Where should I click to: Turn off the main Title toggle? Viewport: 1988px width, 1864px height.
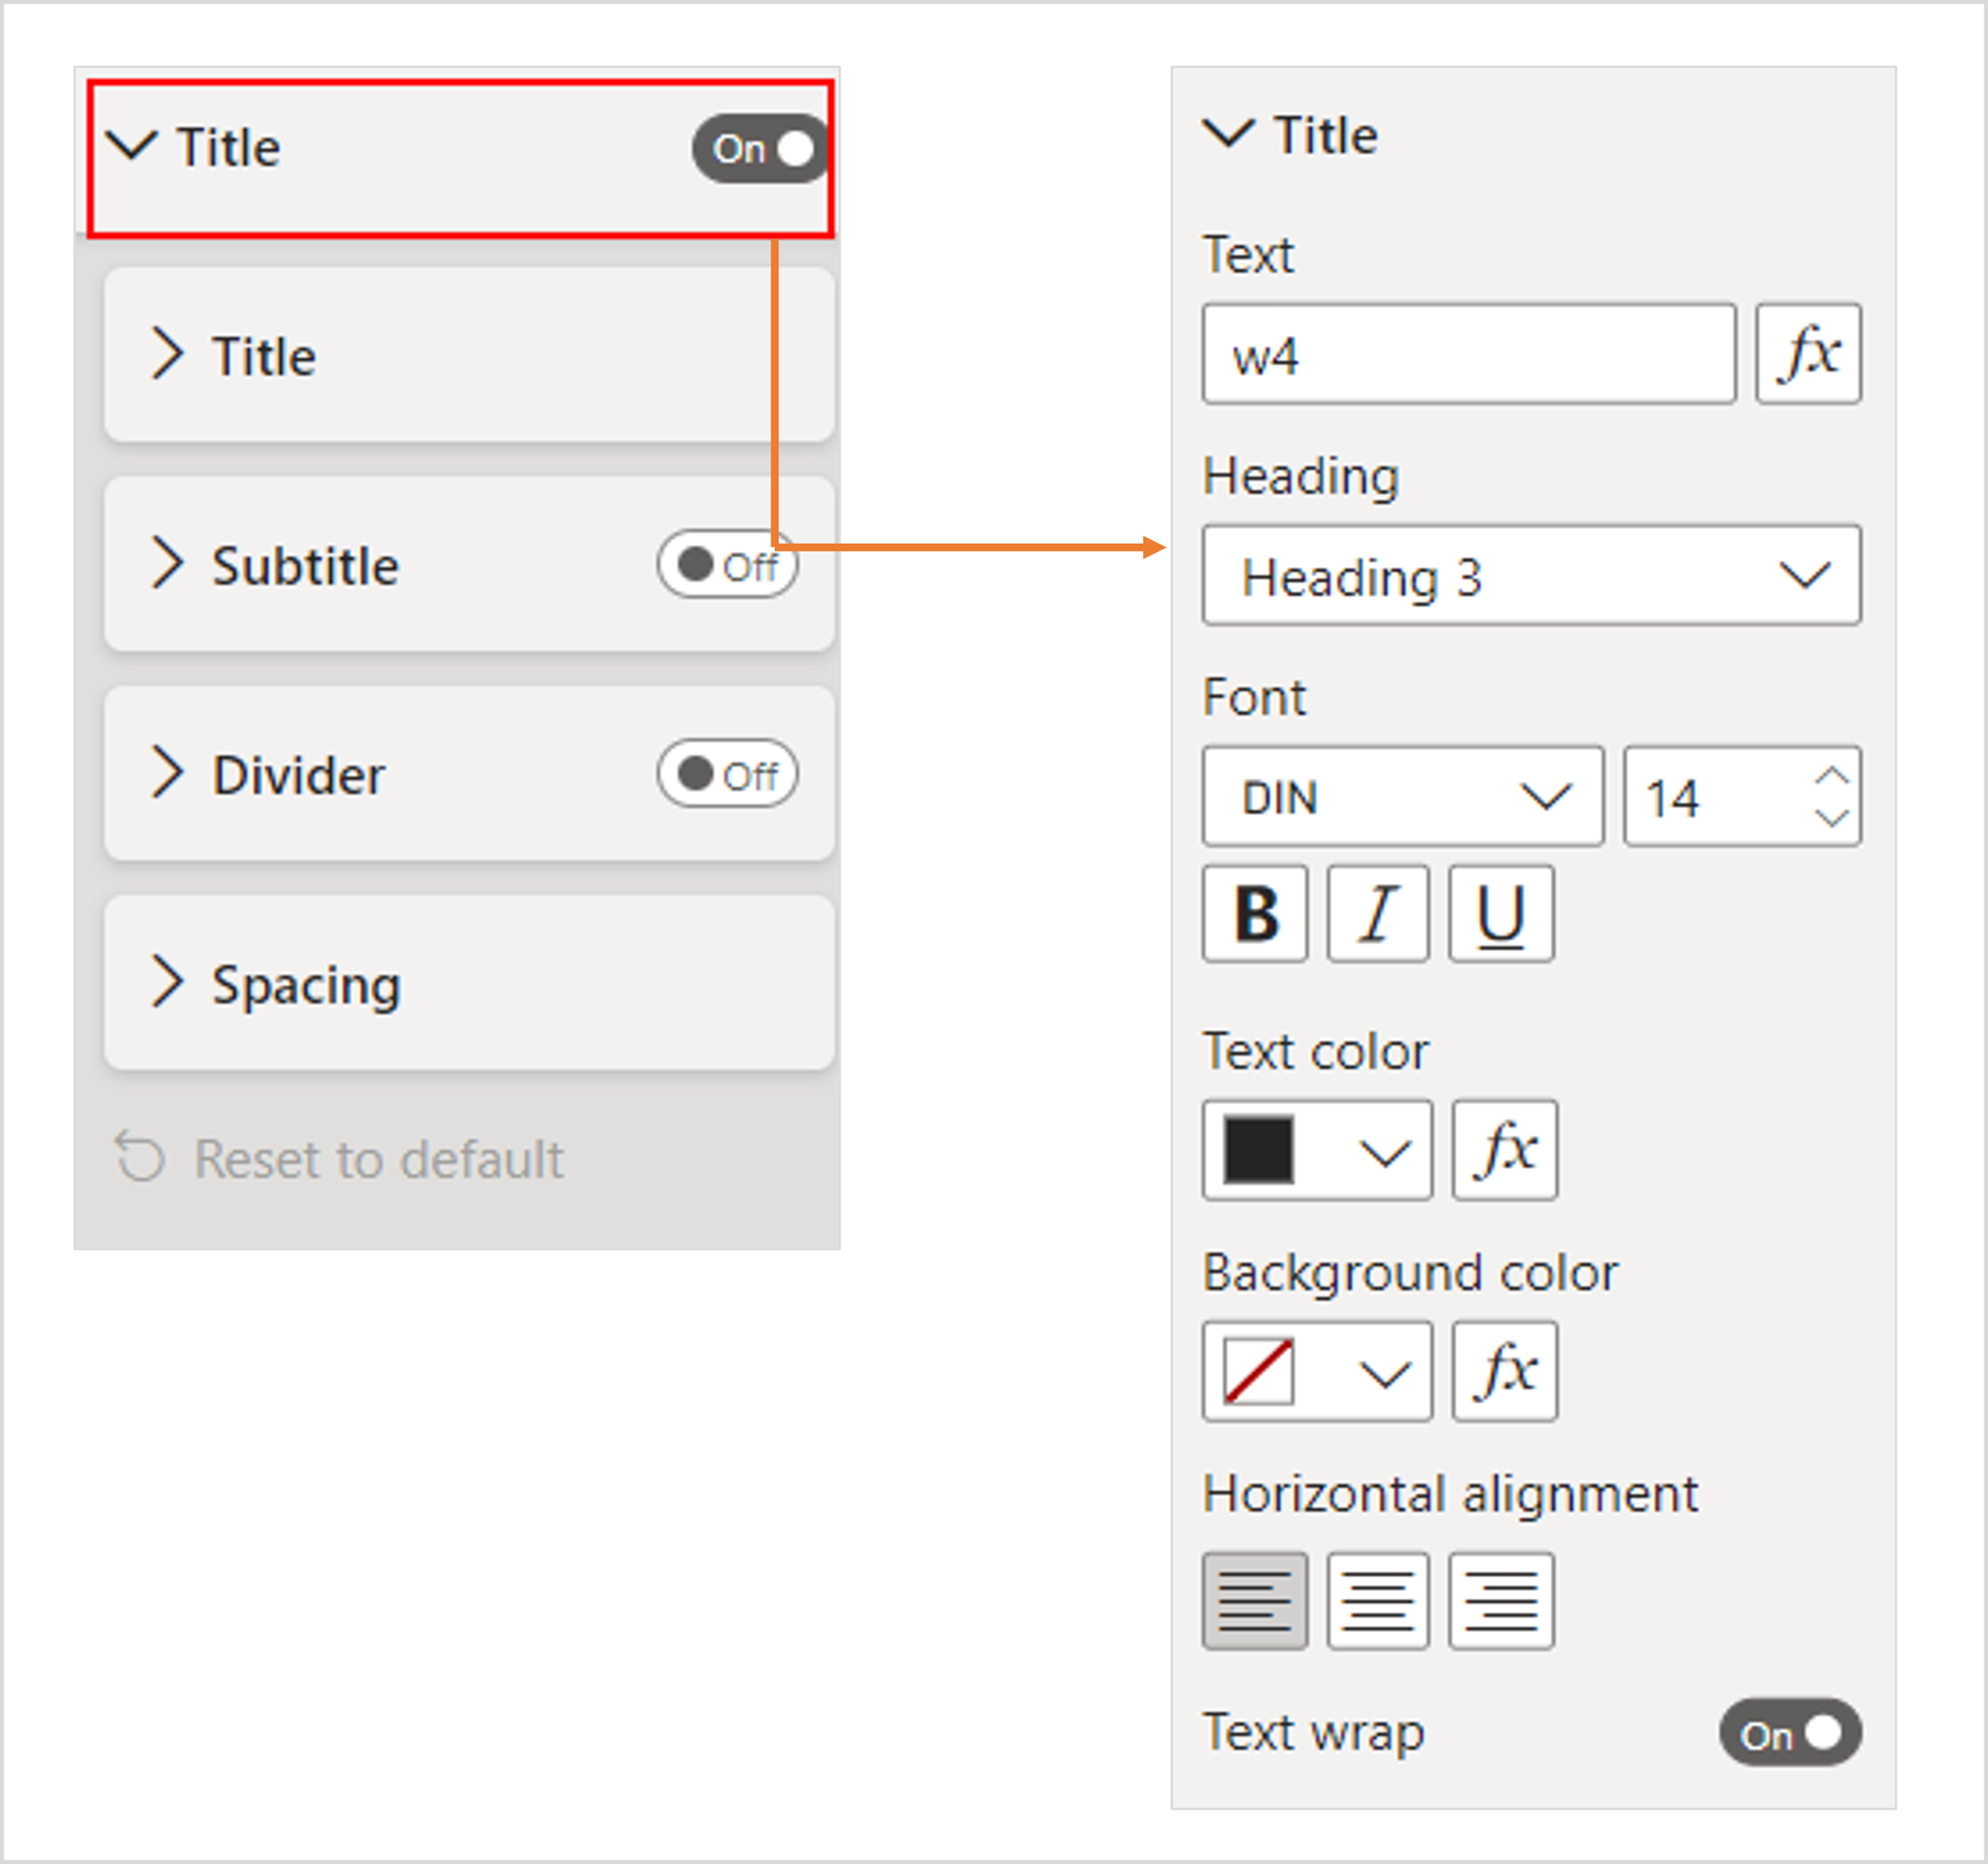762,149
